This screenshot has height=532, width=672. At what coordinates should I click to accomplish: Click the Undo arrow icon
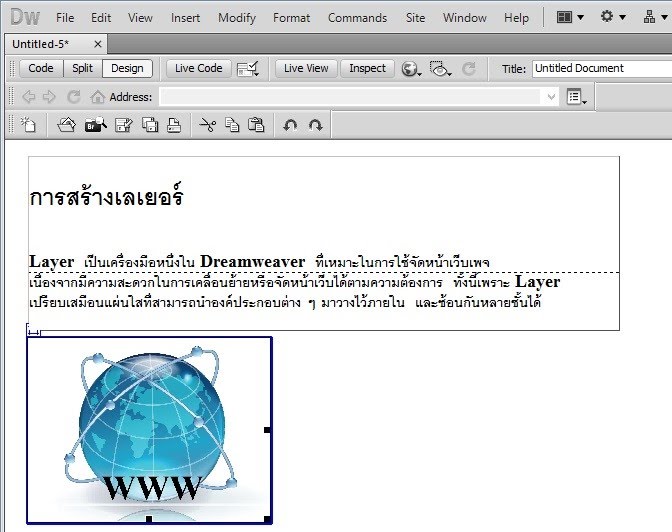[x=291, y=125]
